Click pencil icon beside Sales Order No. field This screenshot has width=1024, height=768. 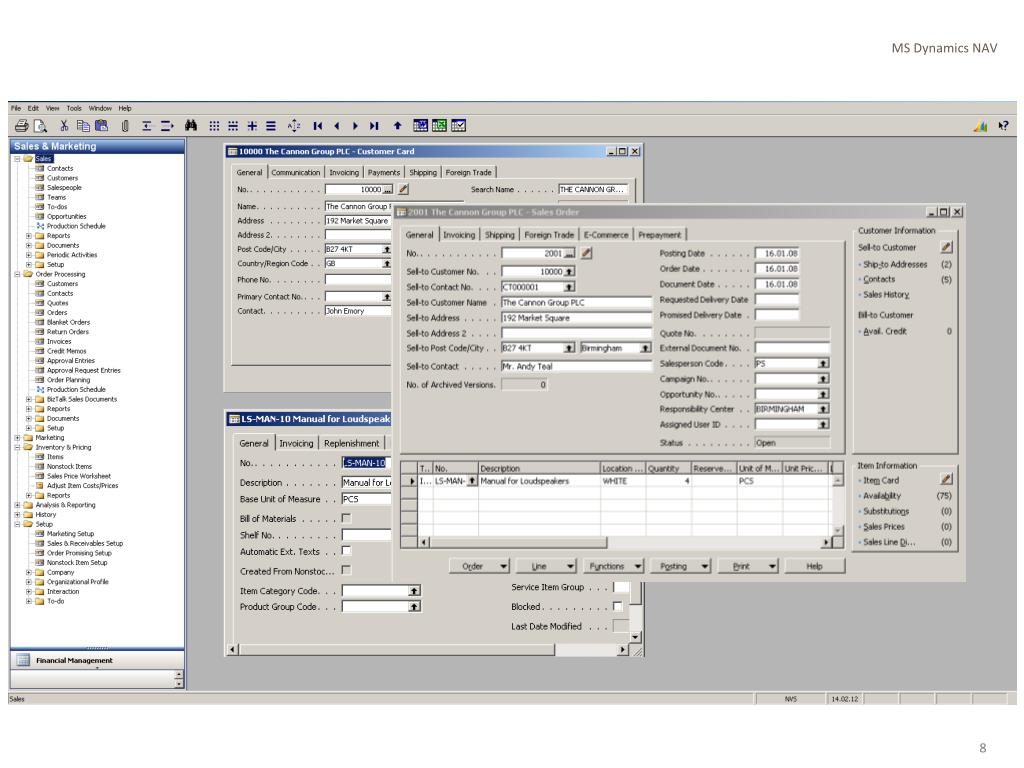[x=586, y=253]
